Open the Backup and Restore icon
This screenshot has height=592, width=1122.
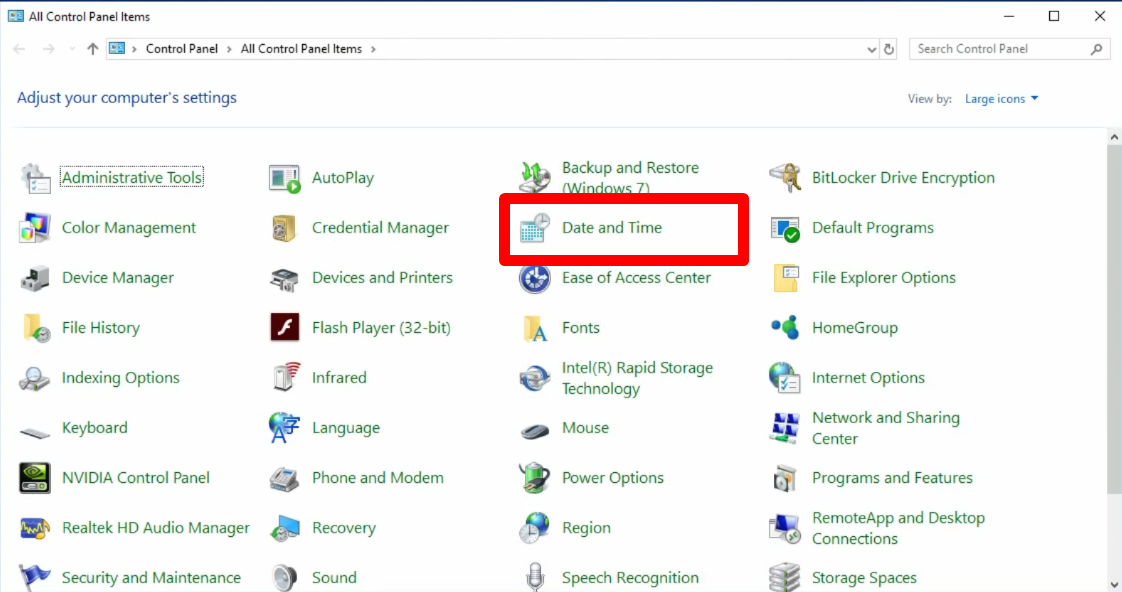click(x=535, y=178)
